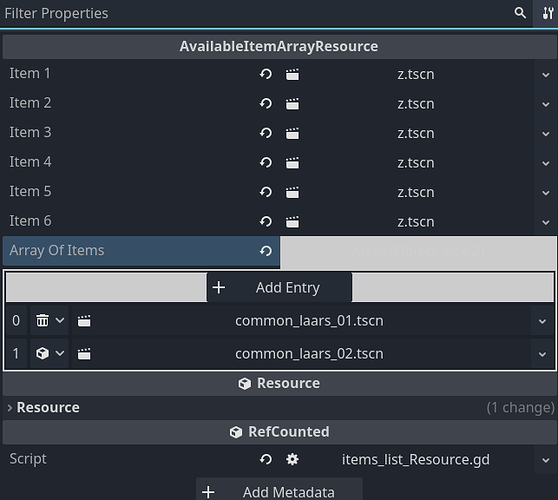Revert Item 4 using the reset icon

pos(265,163)
